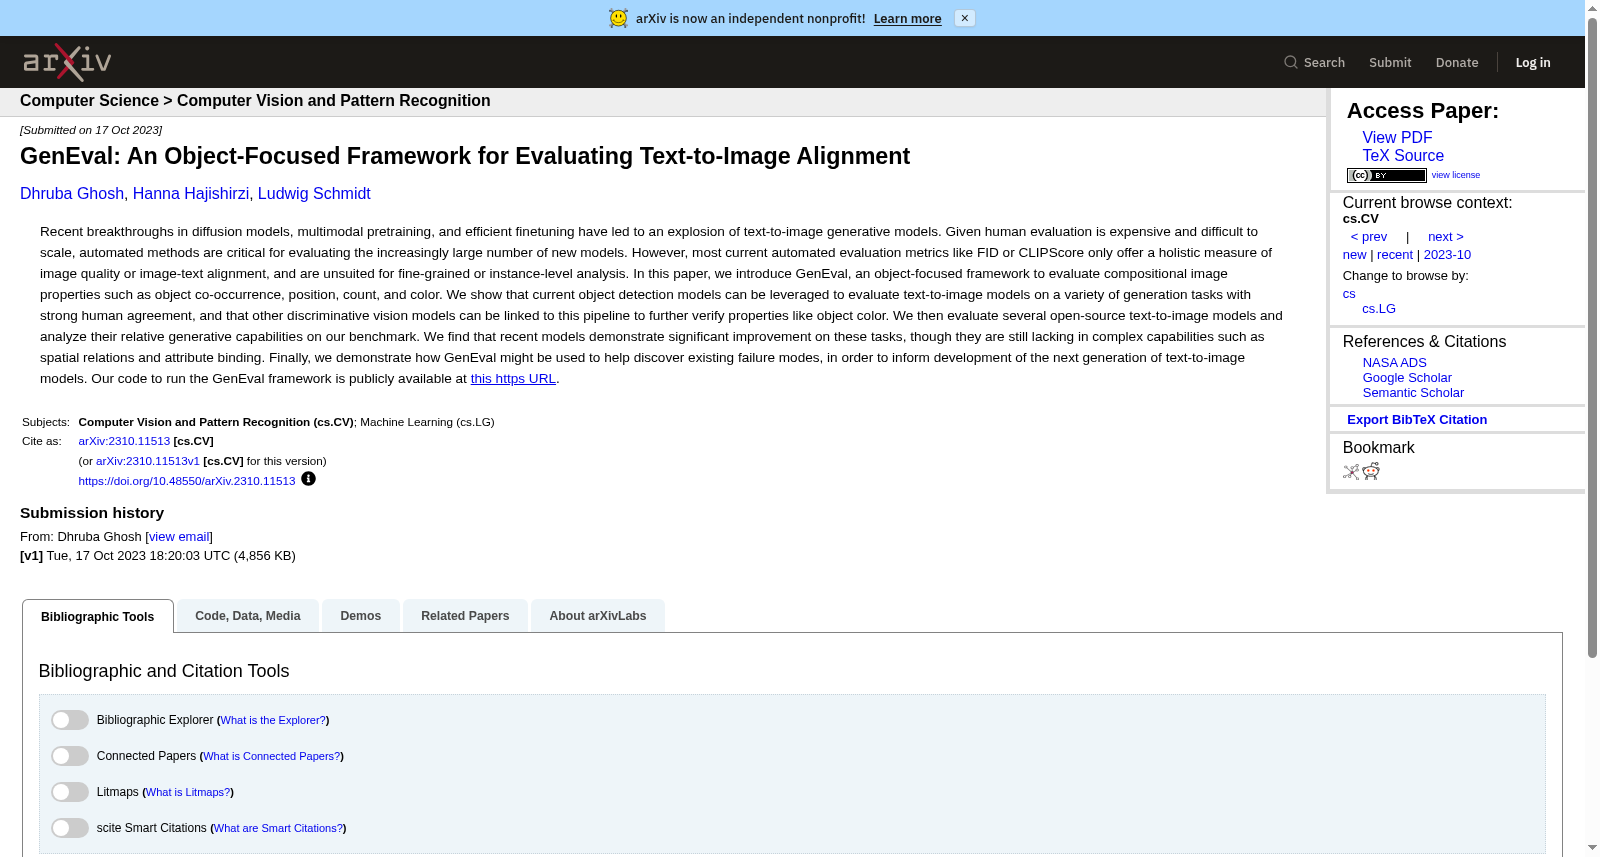Go to previous paper with prev link
This screenshot has height=857, width=1600.
1369,237
